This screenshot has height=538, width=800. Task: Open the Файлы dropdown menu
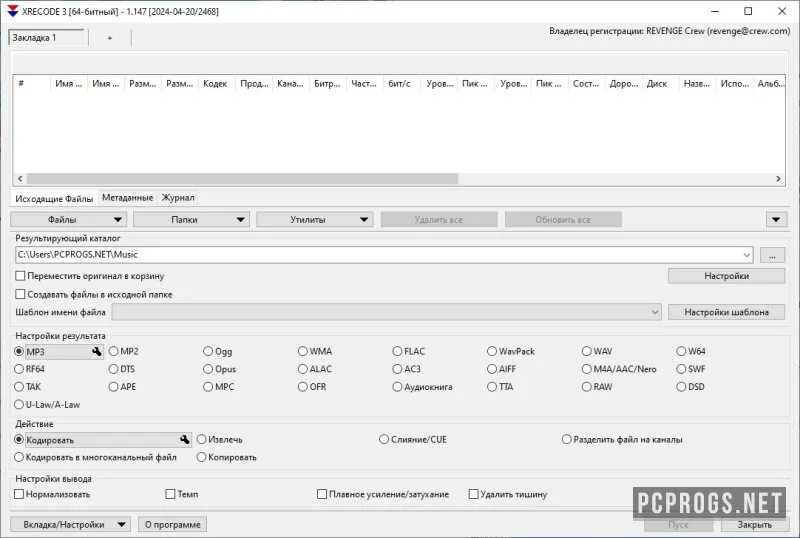(x=68, y=219)
